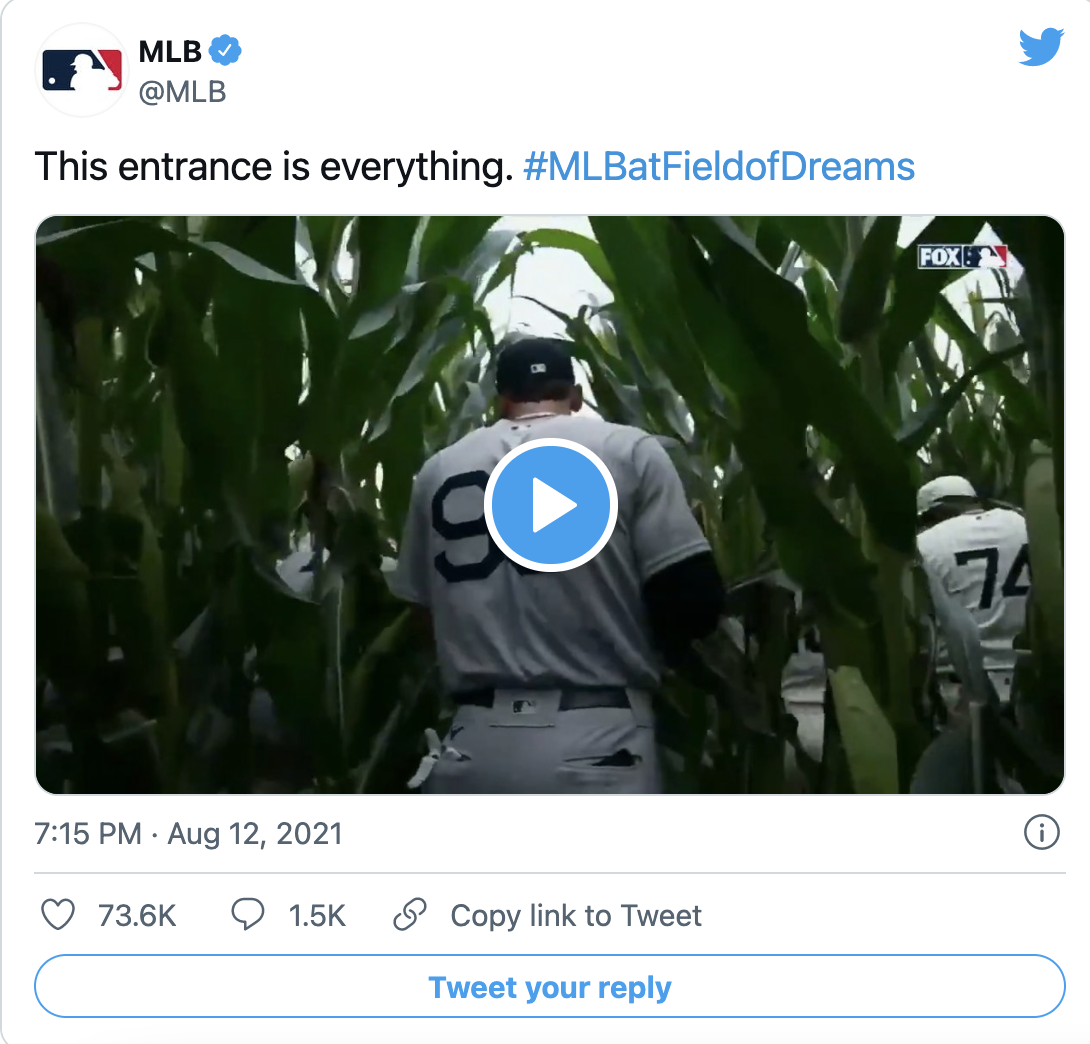Click the 1.5K replies count
1090x1044 pixels.
(x=317, y=915)
